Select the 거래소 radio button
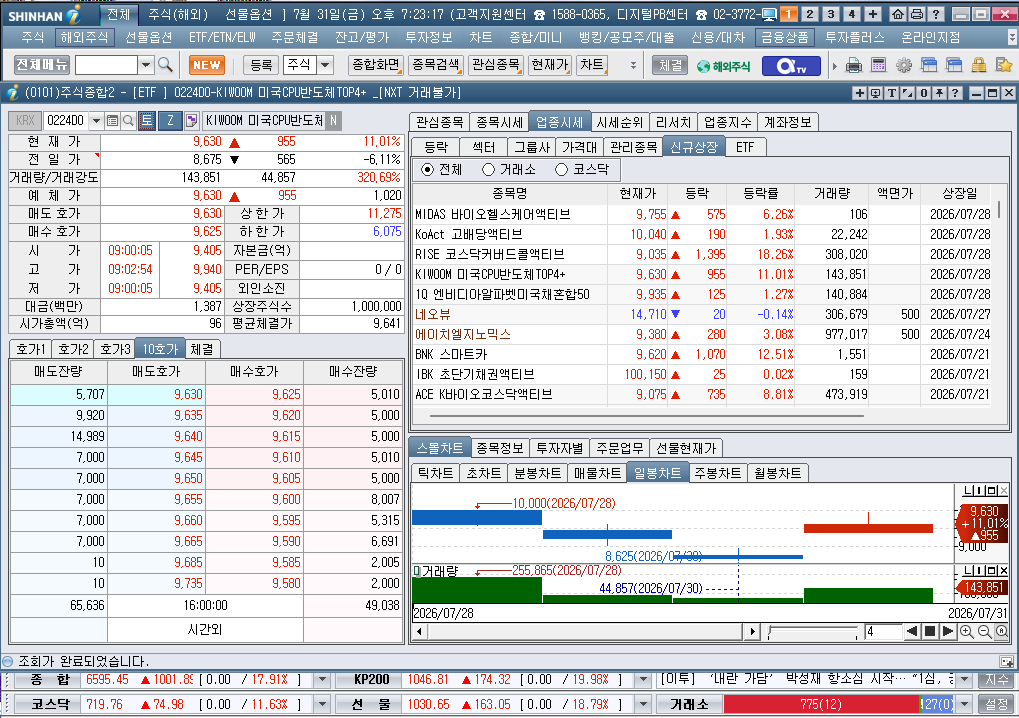1019x718 pixels. click(x=489, y=170)
